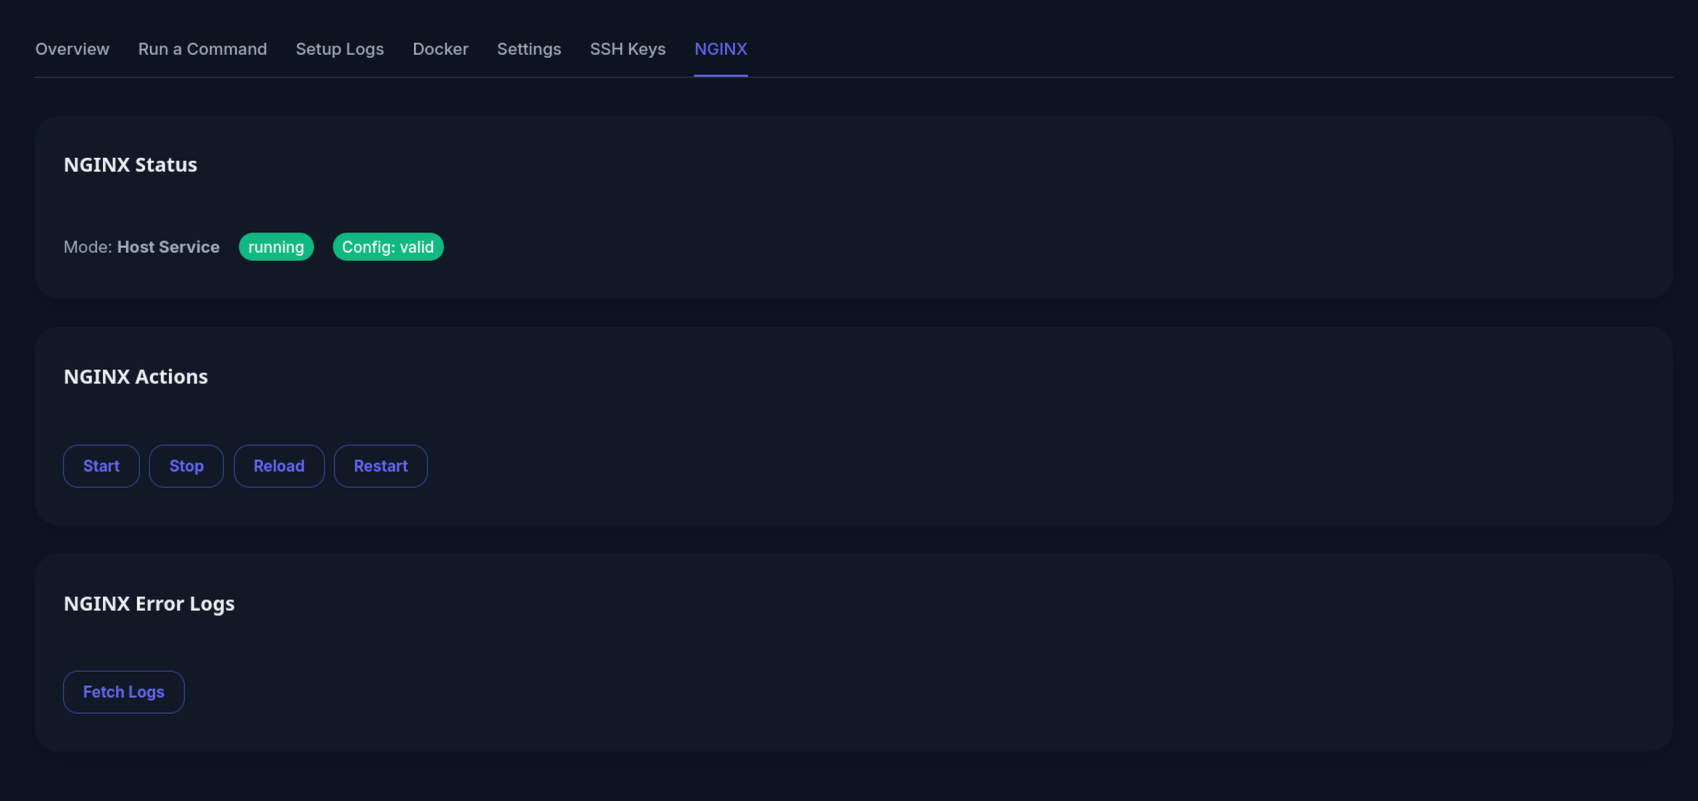Click the Mode: Host Service text
Viewport: 1698px width, 801px height.
(x=141, y=247)
